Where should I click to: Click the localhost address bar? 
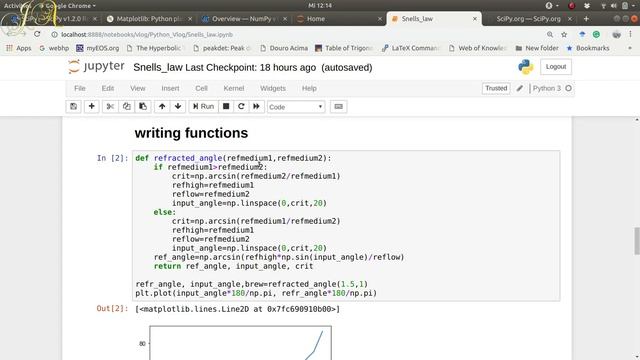[x=294, y=35]
